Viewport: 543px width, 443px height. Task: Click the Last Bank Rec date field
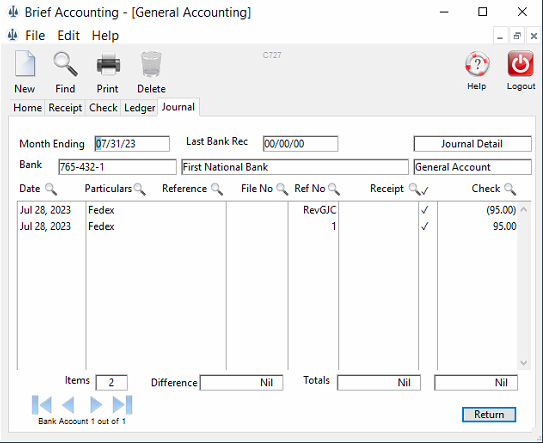pos(300,144)
